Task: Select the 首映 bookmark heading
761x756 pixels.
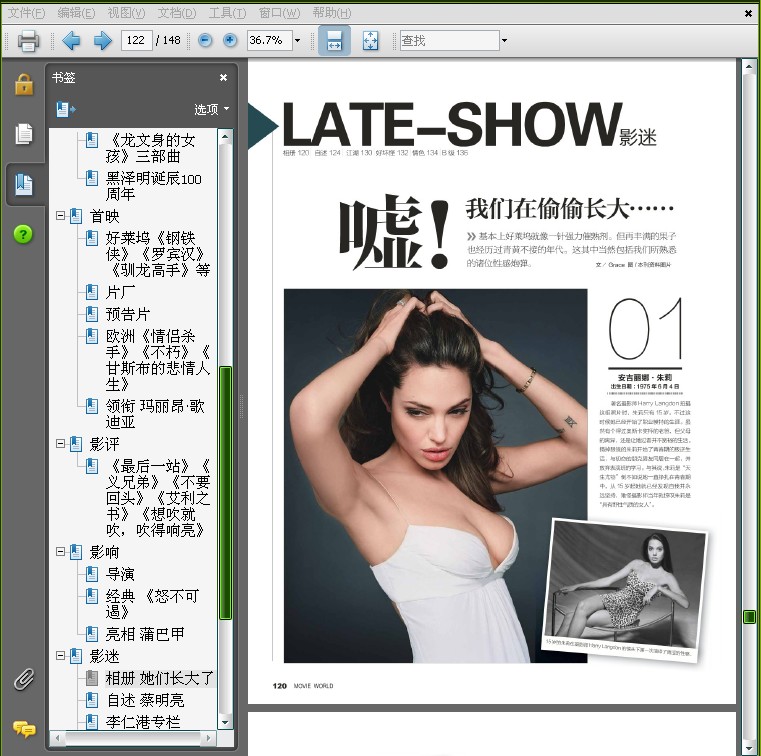Action: (x=104, y=216)
